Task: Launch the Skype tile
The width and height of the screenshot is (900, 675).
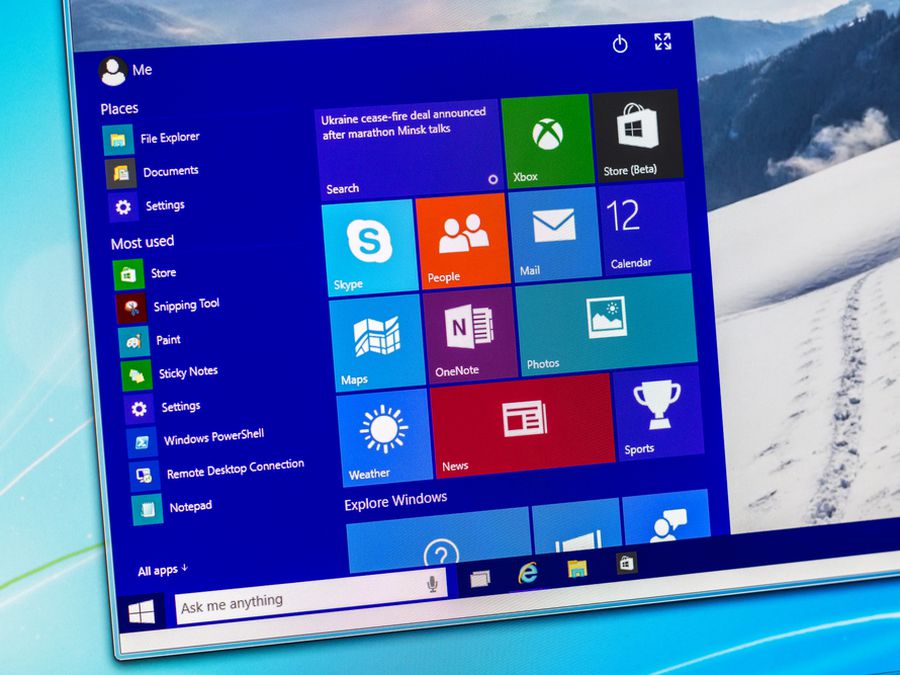Action: pos(370,246)
